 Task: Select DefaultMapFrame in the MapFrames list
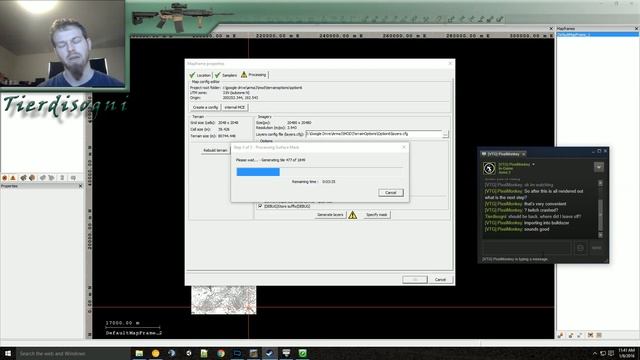[x=597, y=35]
